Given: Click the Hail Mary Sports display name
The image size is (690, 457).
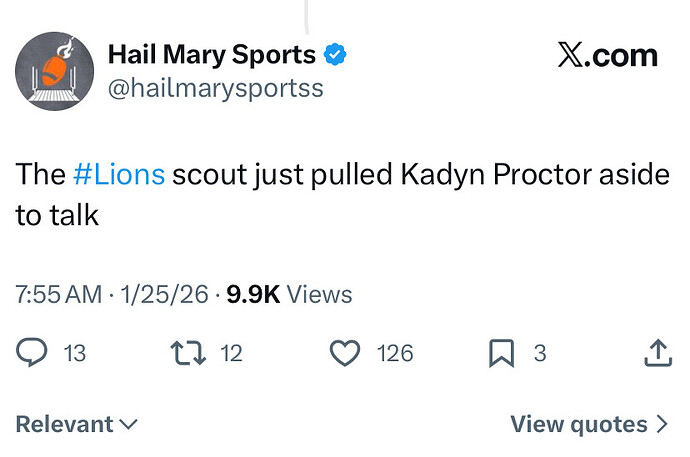Looking at the screenshot, I should tap(212, 55).
